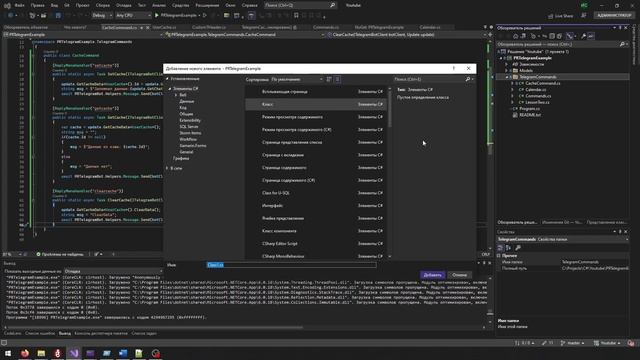
Task: Click the Добавить button in dialog
Action: pos(432,275)
